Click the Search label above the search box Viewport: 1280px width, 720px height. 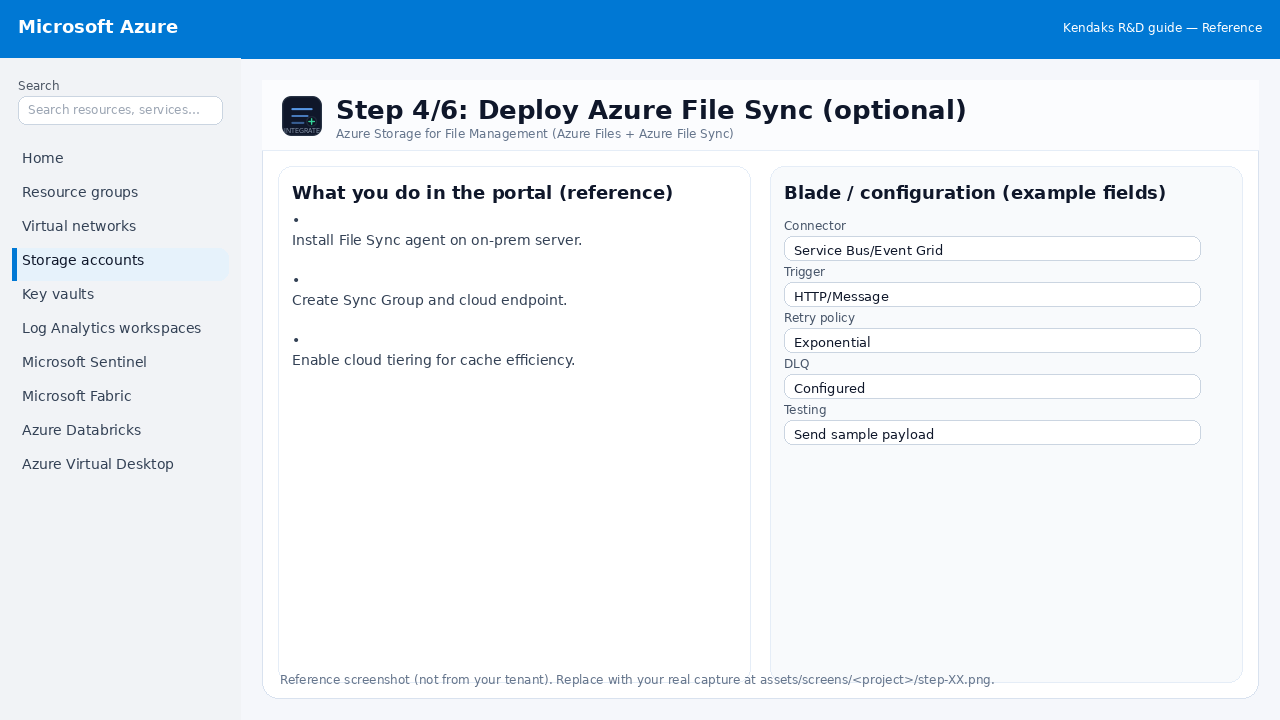click(39, 86)
